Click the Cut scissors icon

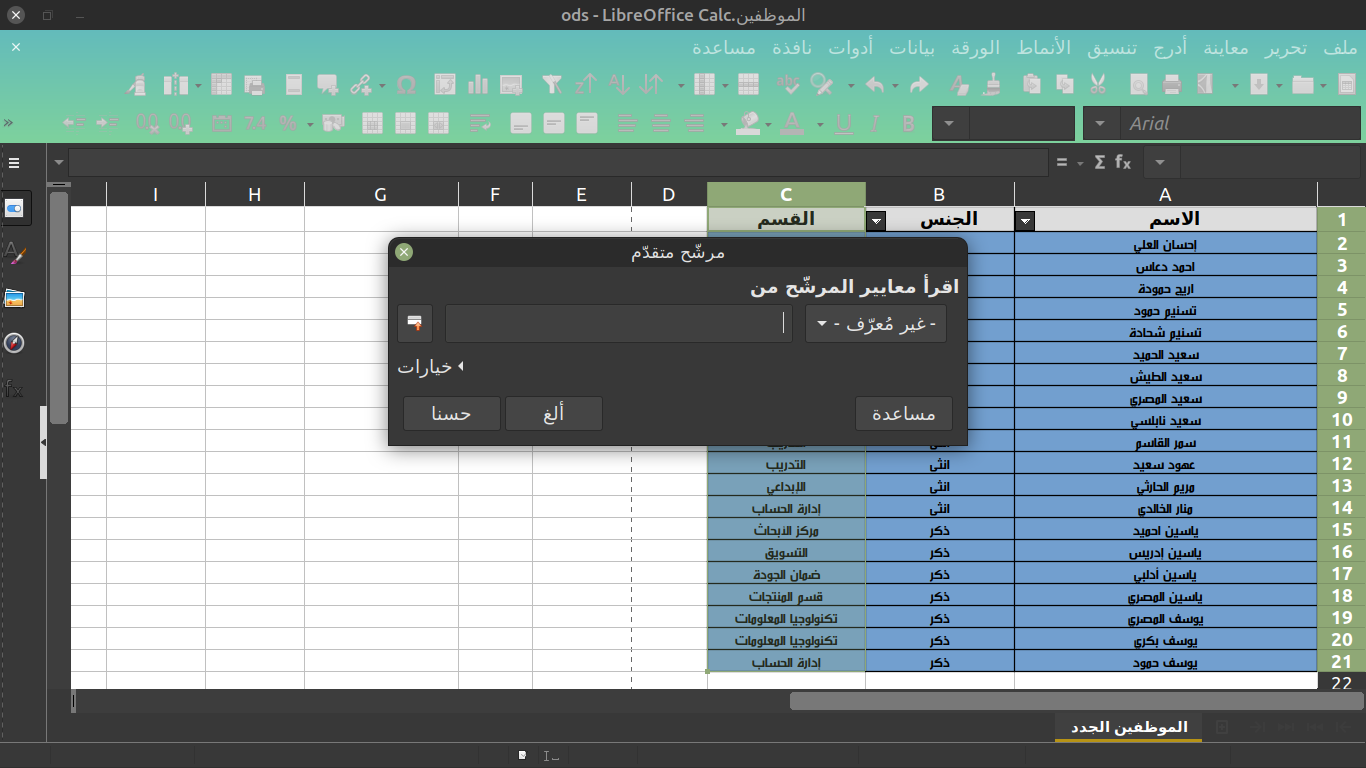(x=1097, y=85)
